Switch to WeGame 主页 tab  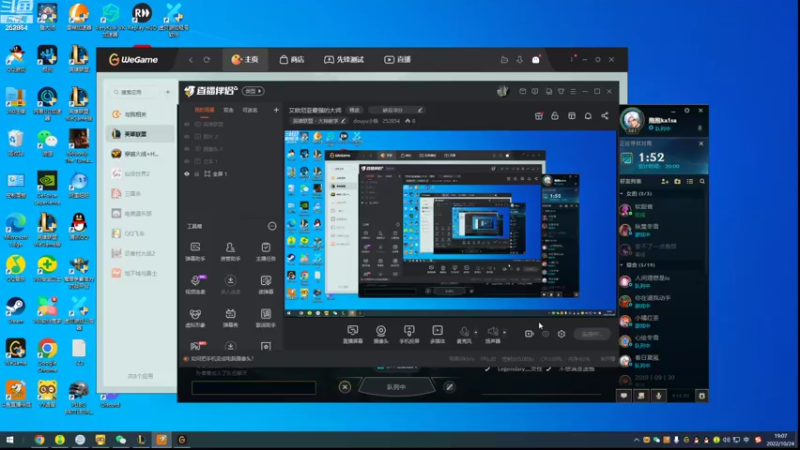pyautogui.click(x=245, y=60)
